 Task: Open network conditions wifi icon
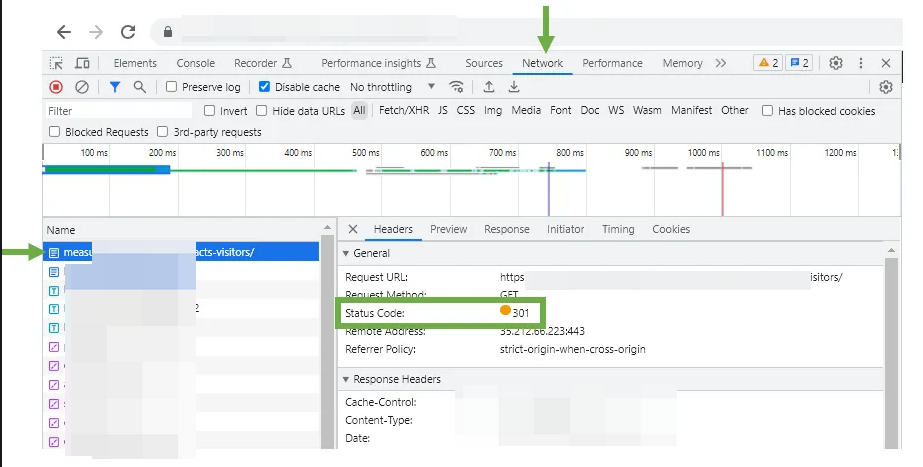click(457, 87)
